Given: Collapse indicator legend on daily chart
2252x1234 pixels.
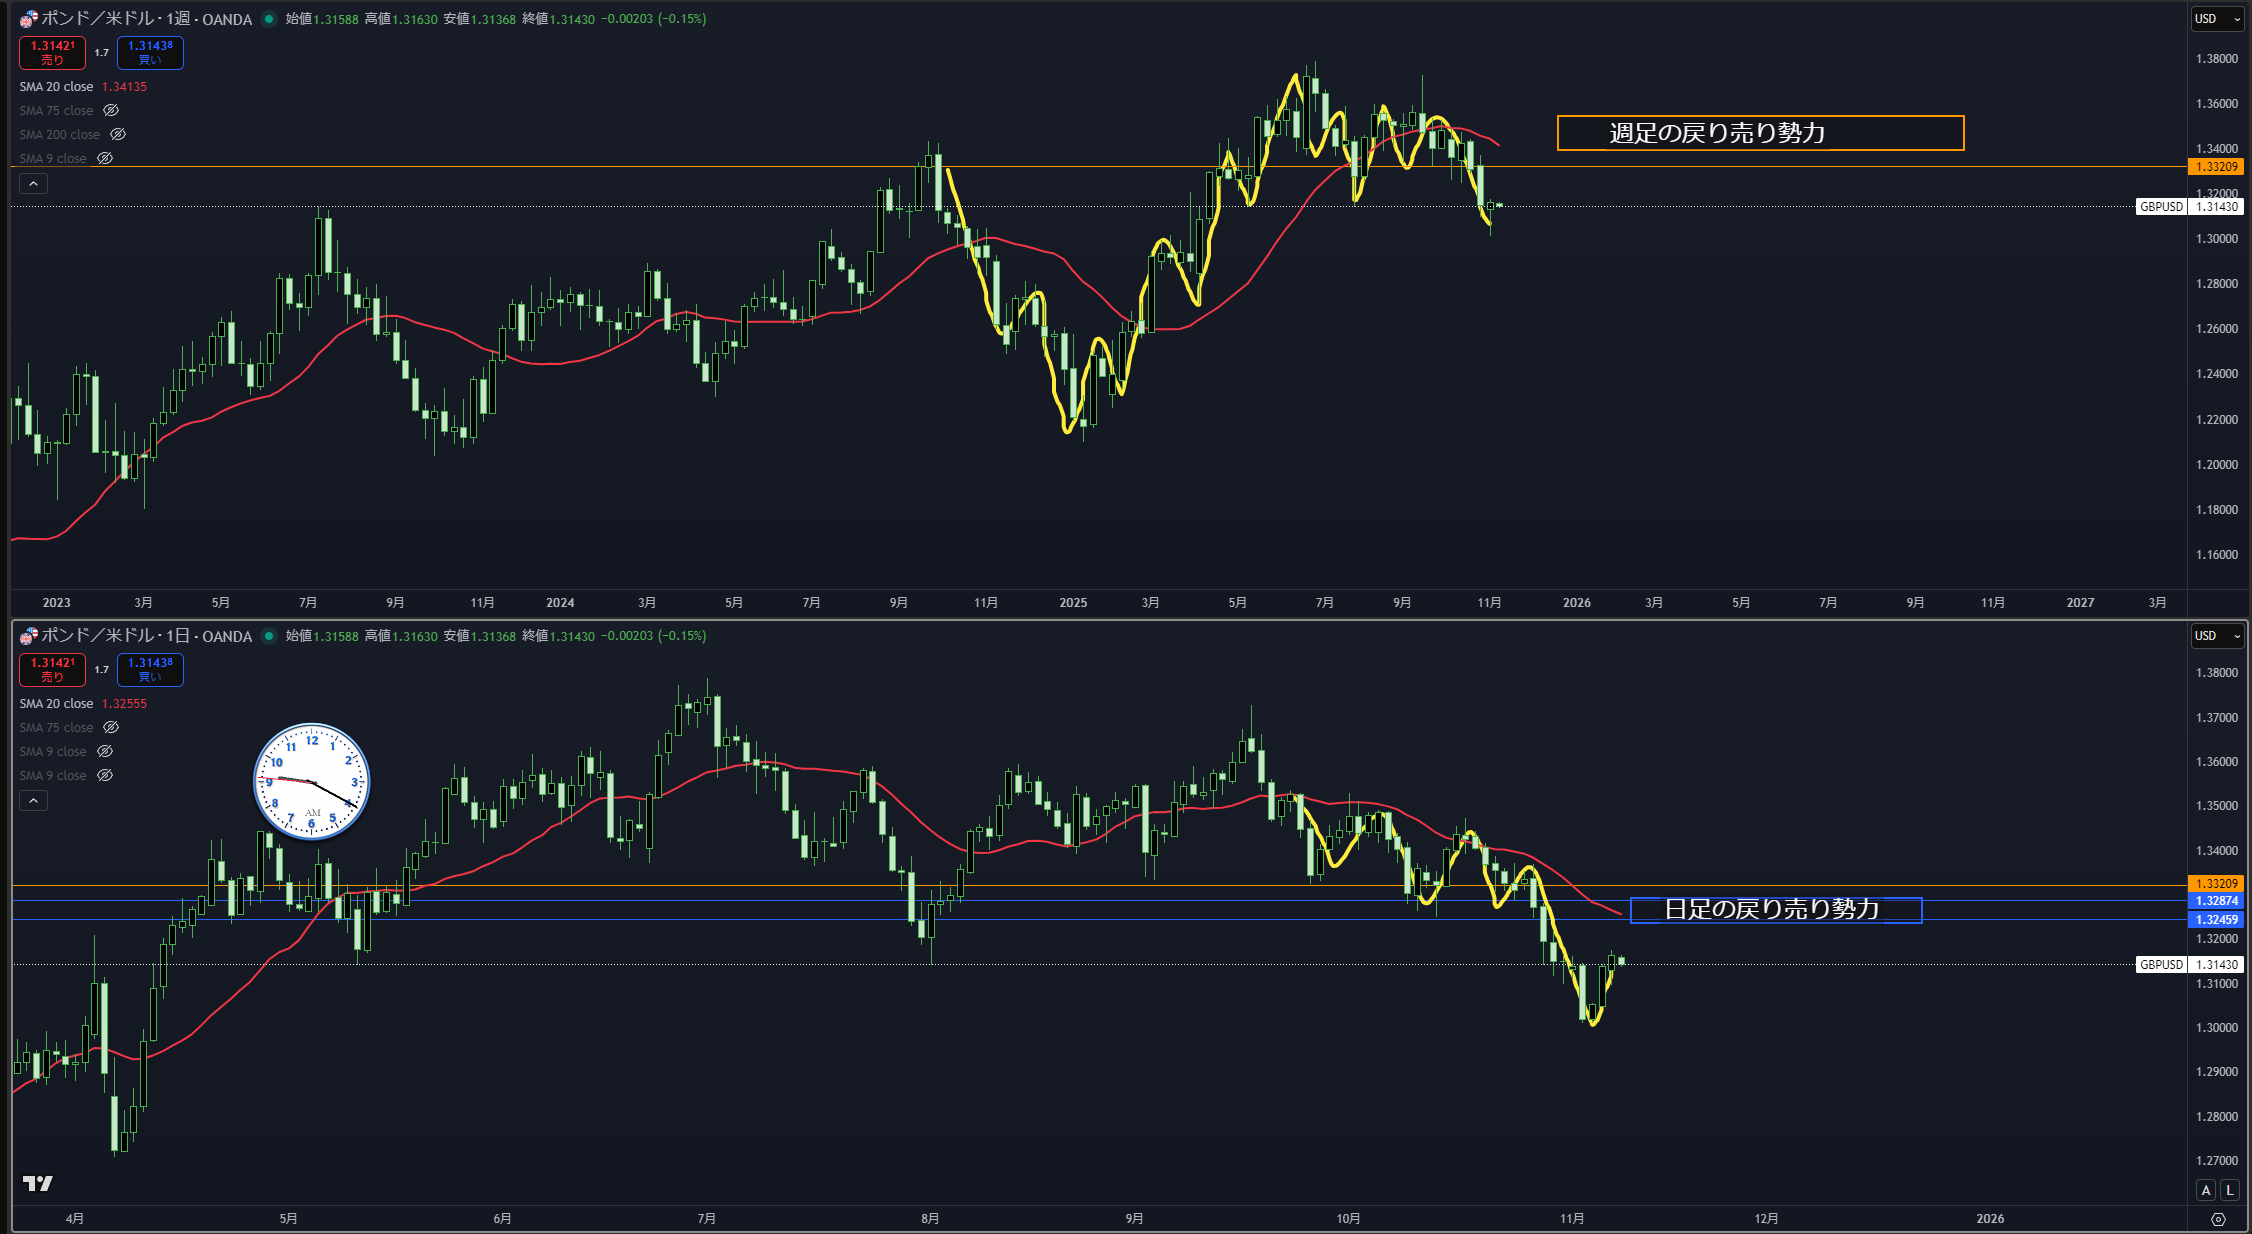Looking at the screenshot, I should coord(33,801).
